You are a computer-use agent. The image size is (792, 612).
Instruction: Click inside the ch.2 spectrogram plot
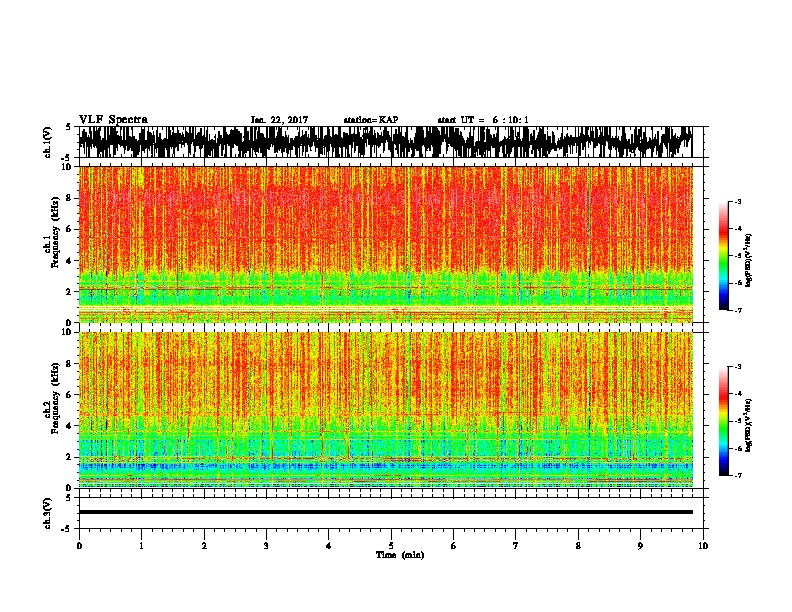[385, 410]
